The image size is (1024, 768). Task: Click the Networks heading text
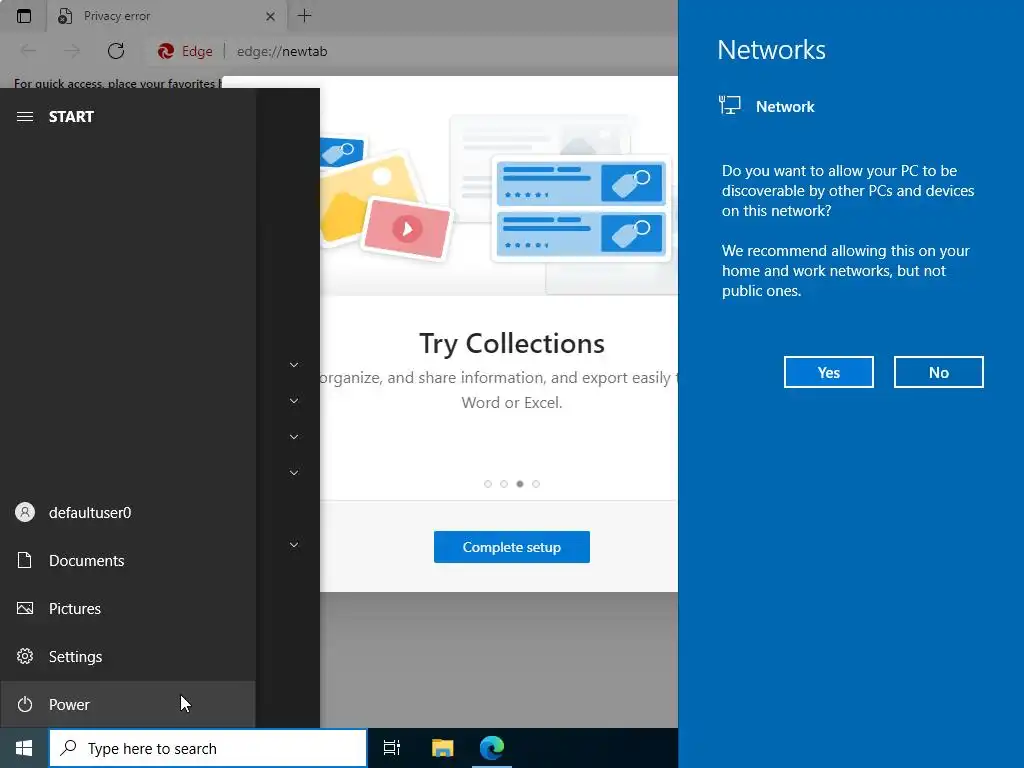[771, 50]
